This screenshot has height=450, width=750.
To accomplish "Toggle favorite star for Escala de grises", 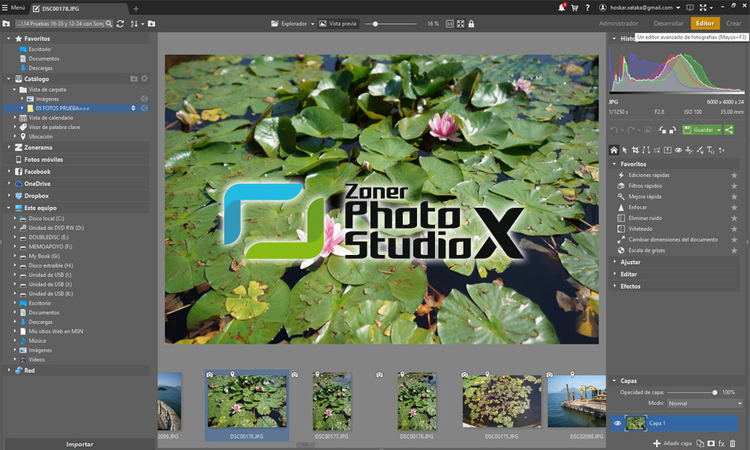I will [x=734, y=250].
